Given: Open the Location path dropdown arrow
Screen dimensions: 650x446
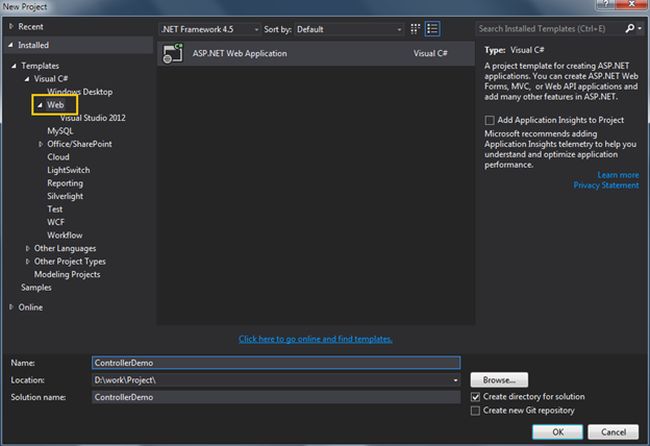Looking at the screenshot, I should tap(455, 380).
